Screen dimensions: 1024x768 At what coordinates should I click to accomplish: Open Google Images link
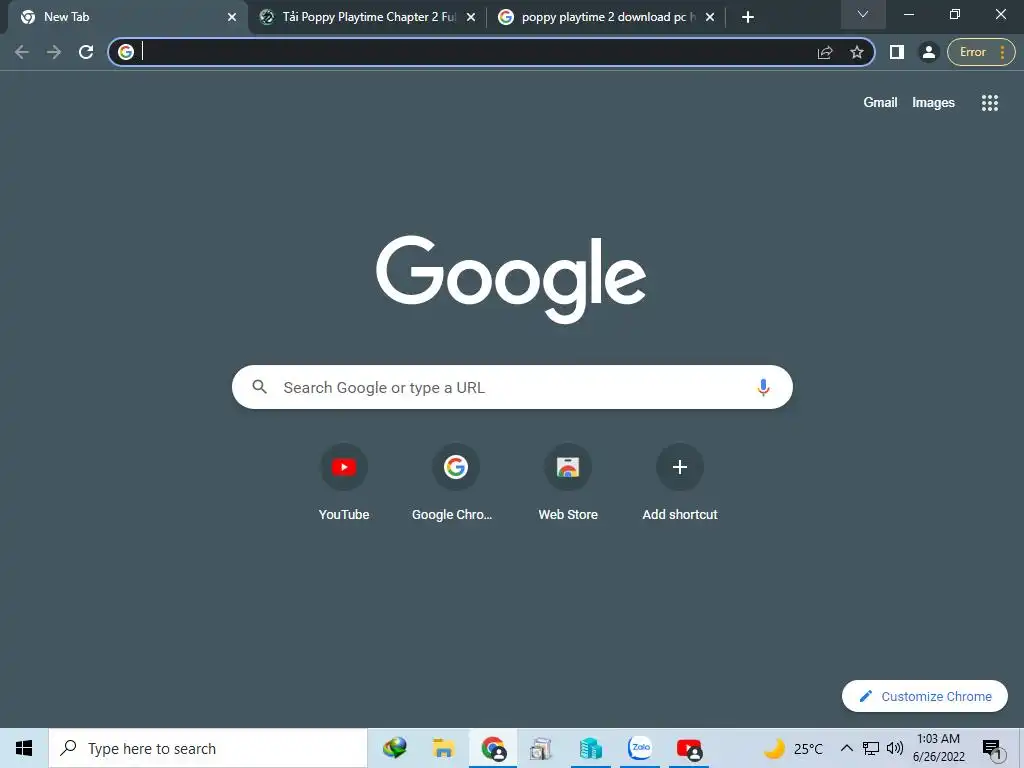(933, 103)
